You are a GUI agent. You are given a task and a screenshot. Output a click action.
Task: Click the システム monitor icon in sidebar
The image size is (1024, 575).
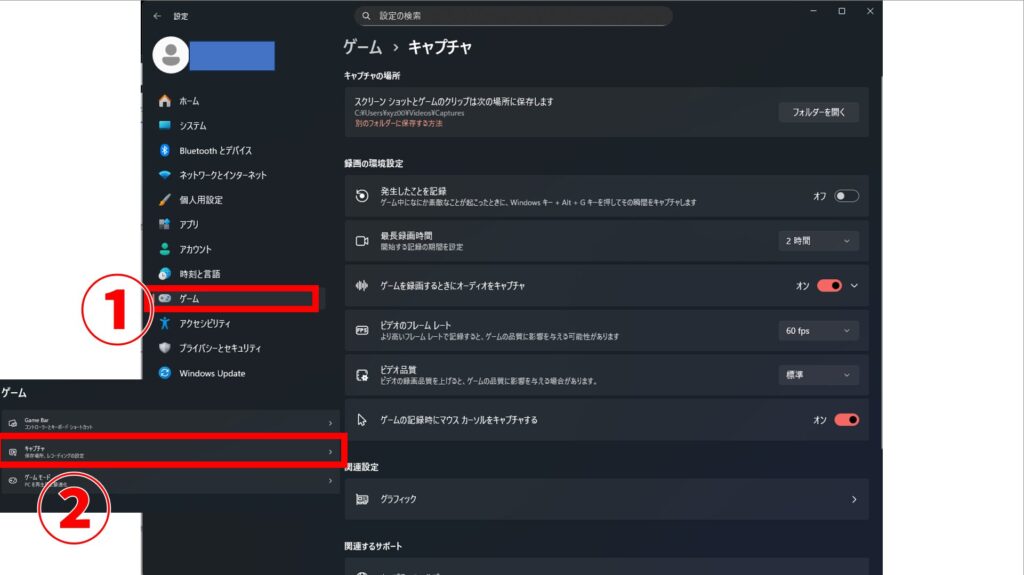[165, 125]
